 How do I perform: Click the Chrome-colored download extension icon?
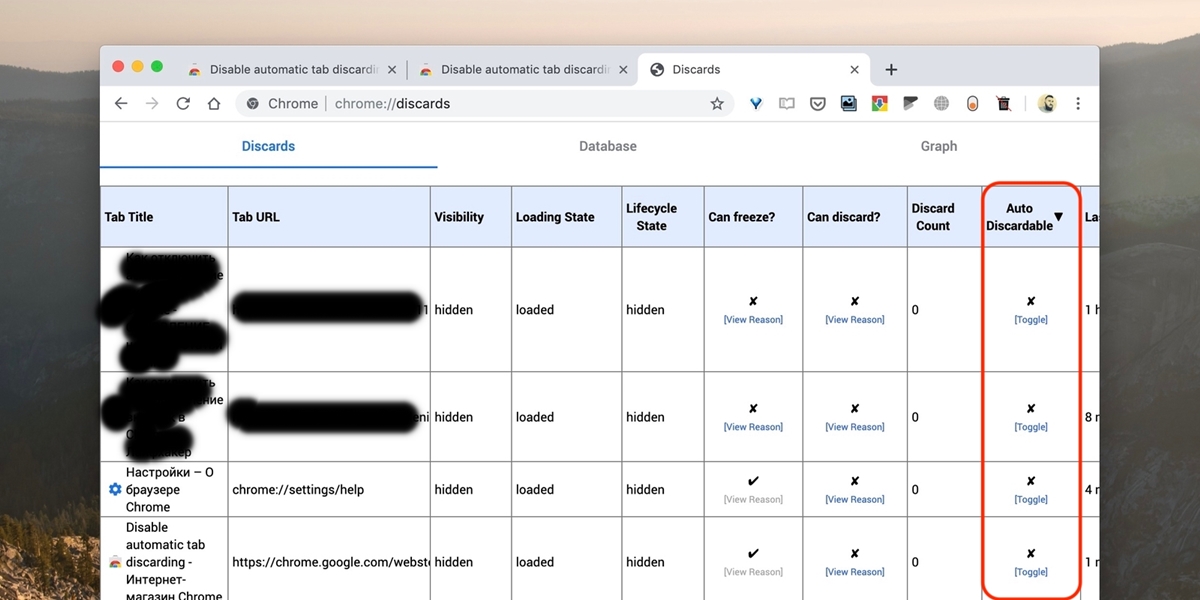click(879, 103)
